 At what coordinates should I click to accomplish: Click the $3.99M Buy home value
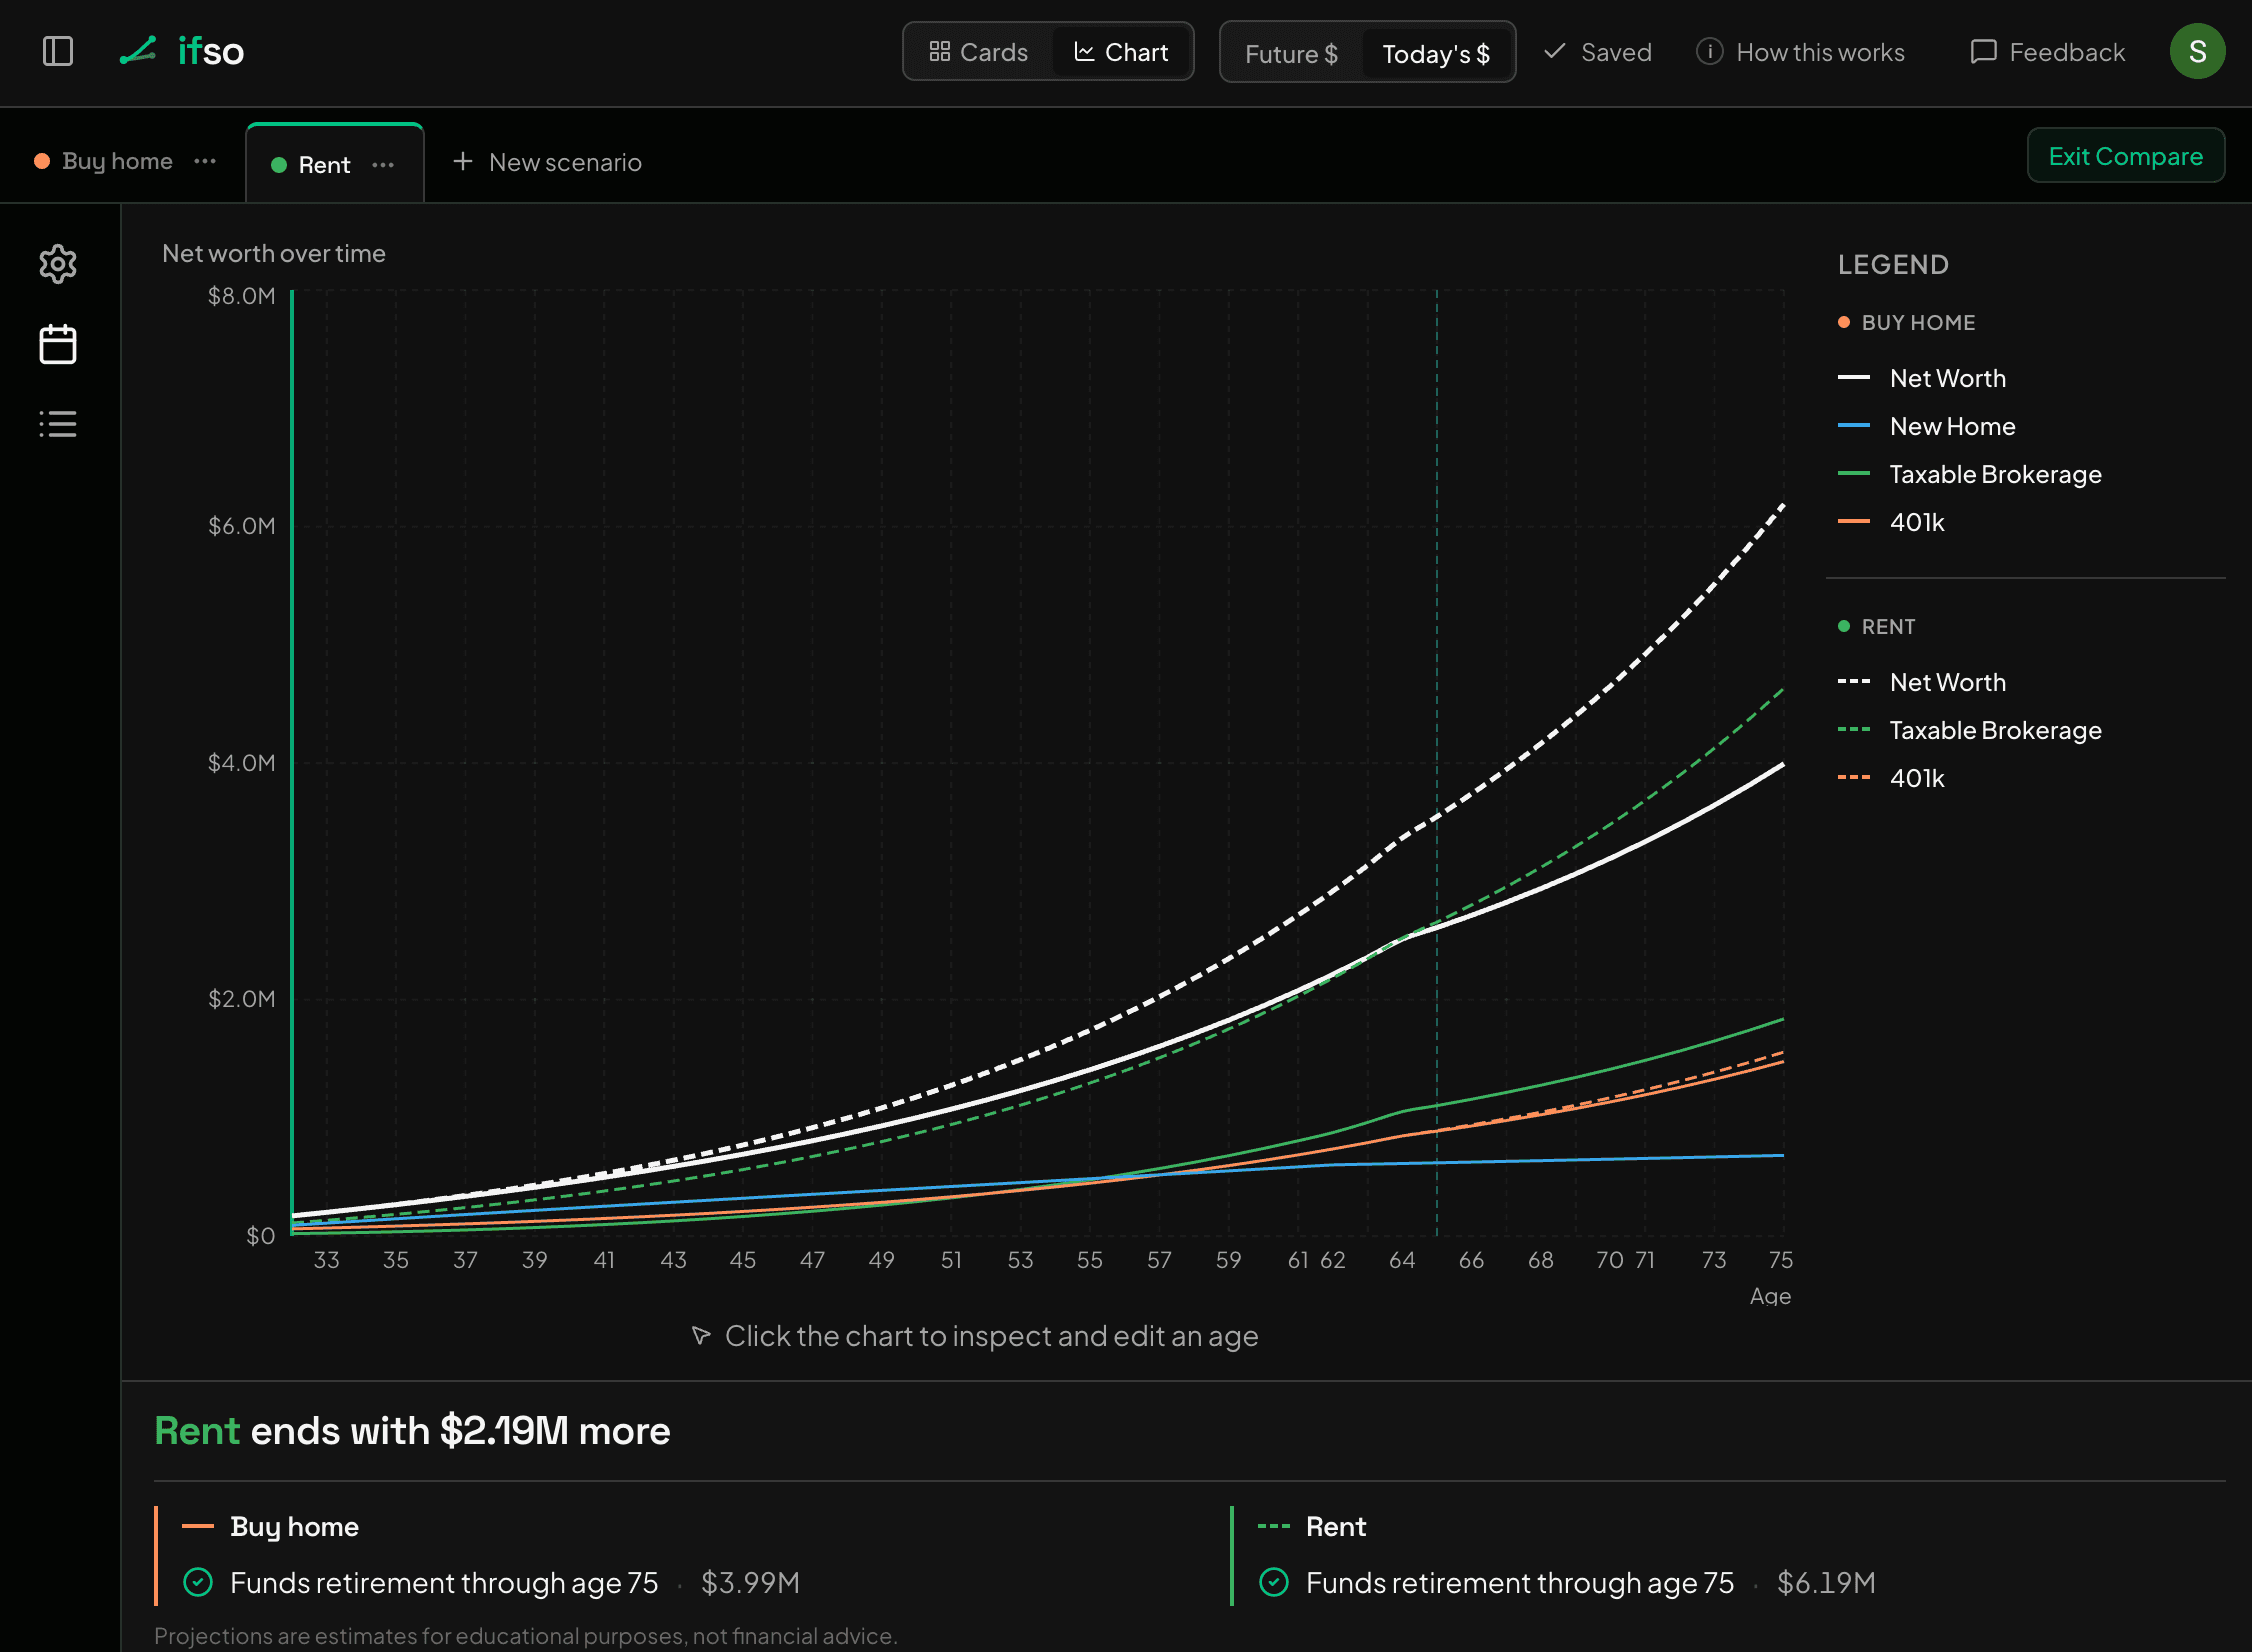click(750, 1583)
